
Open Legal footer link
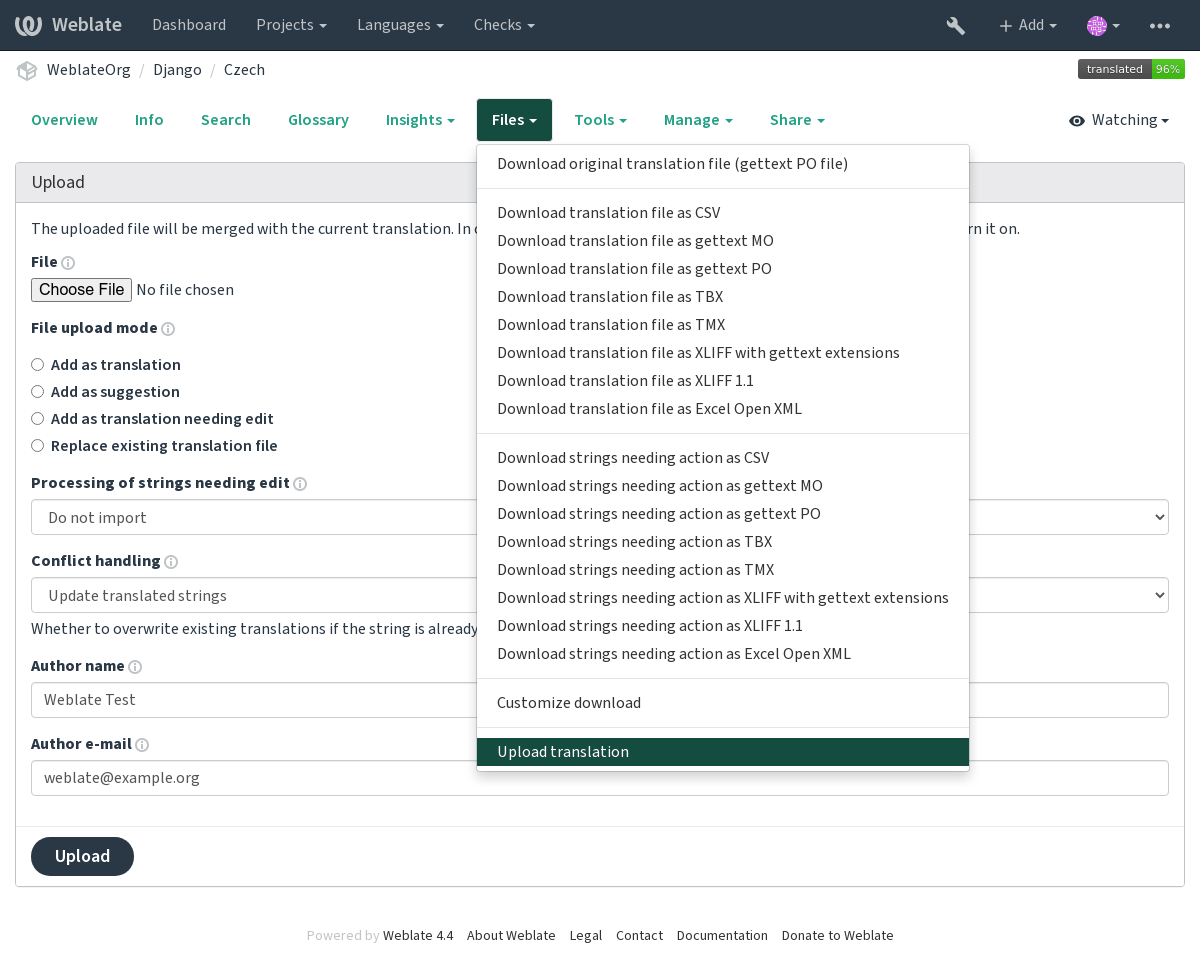pyautogui.click(x=586, y=936)
